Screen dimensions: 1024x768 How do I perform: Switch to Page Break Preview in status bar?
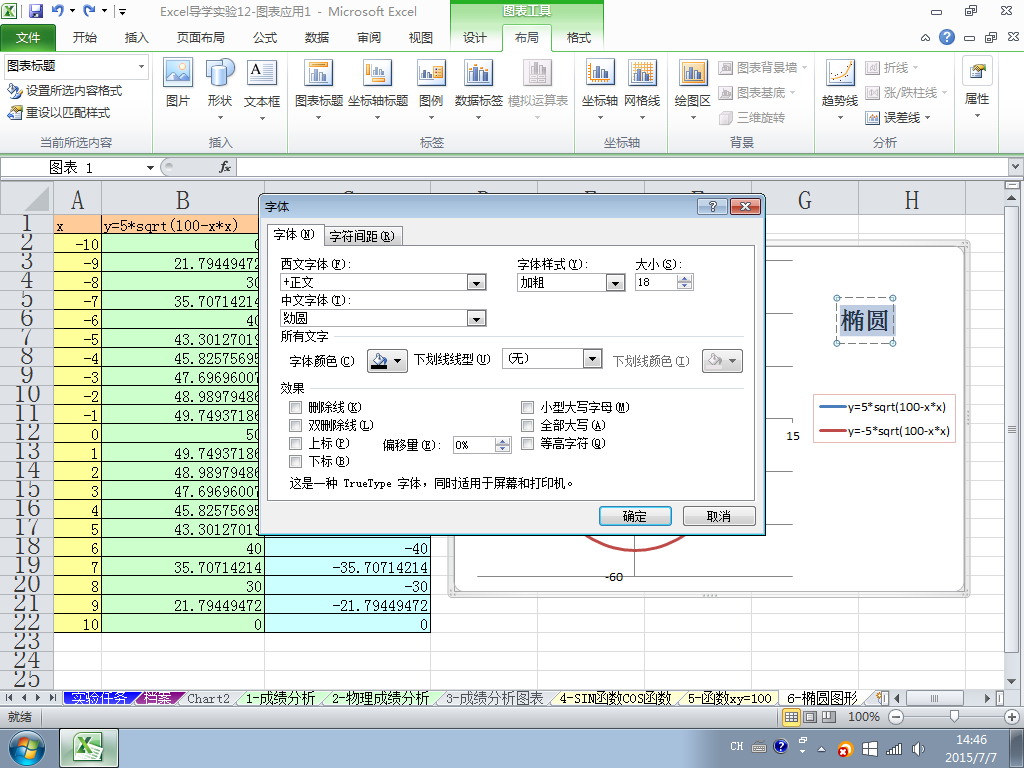(x=828, y=716)
